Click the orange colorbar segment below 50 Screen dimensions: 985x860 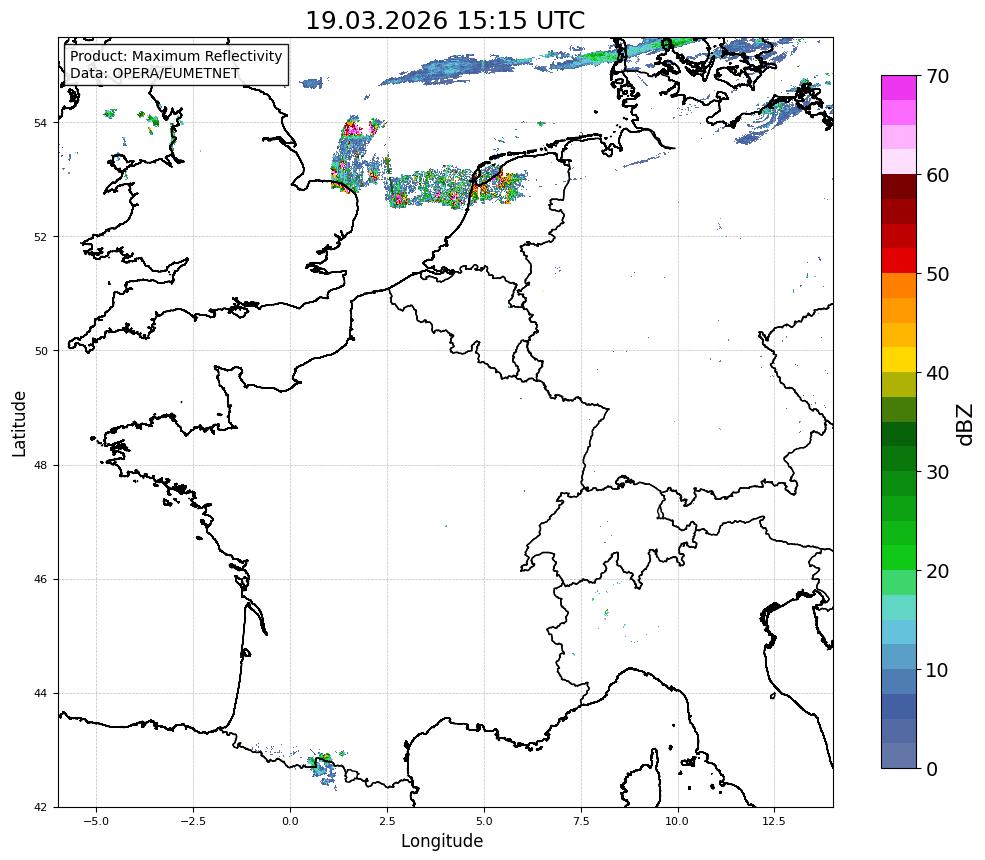click(x=899, y=286)
